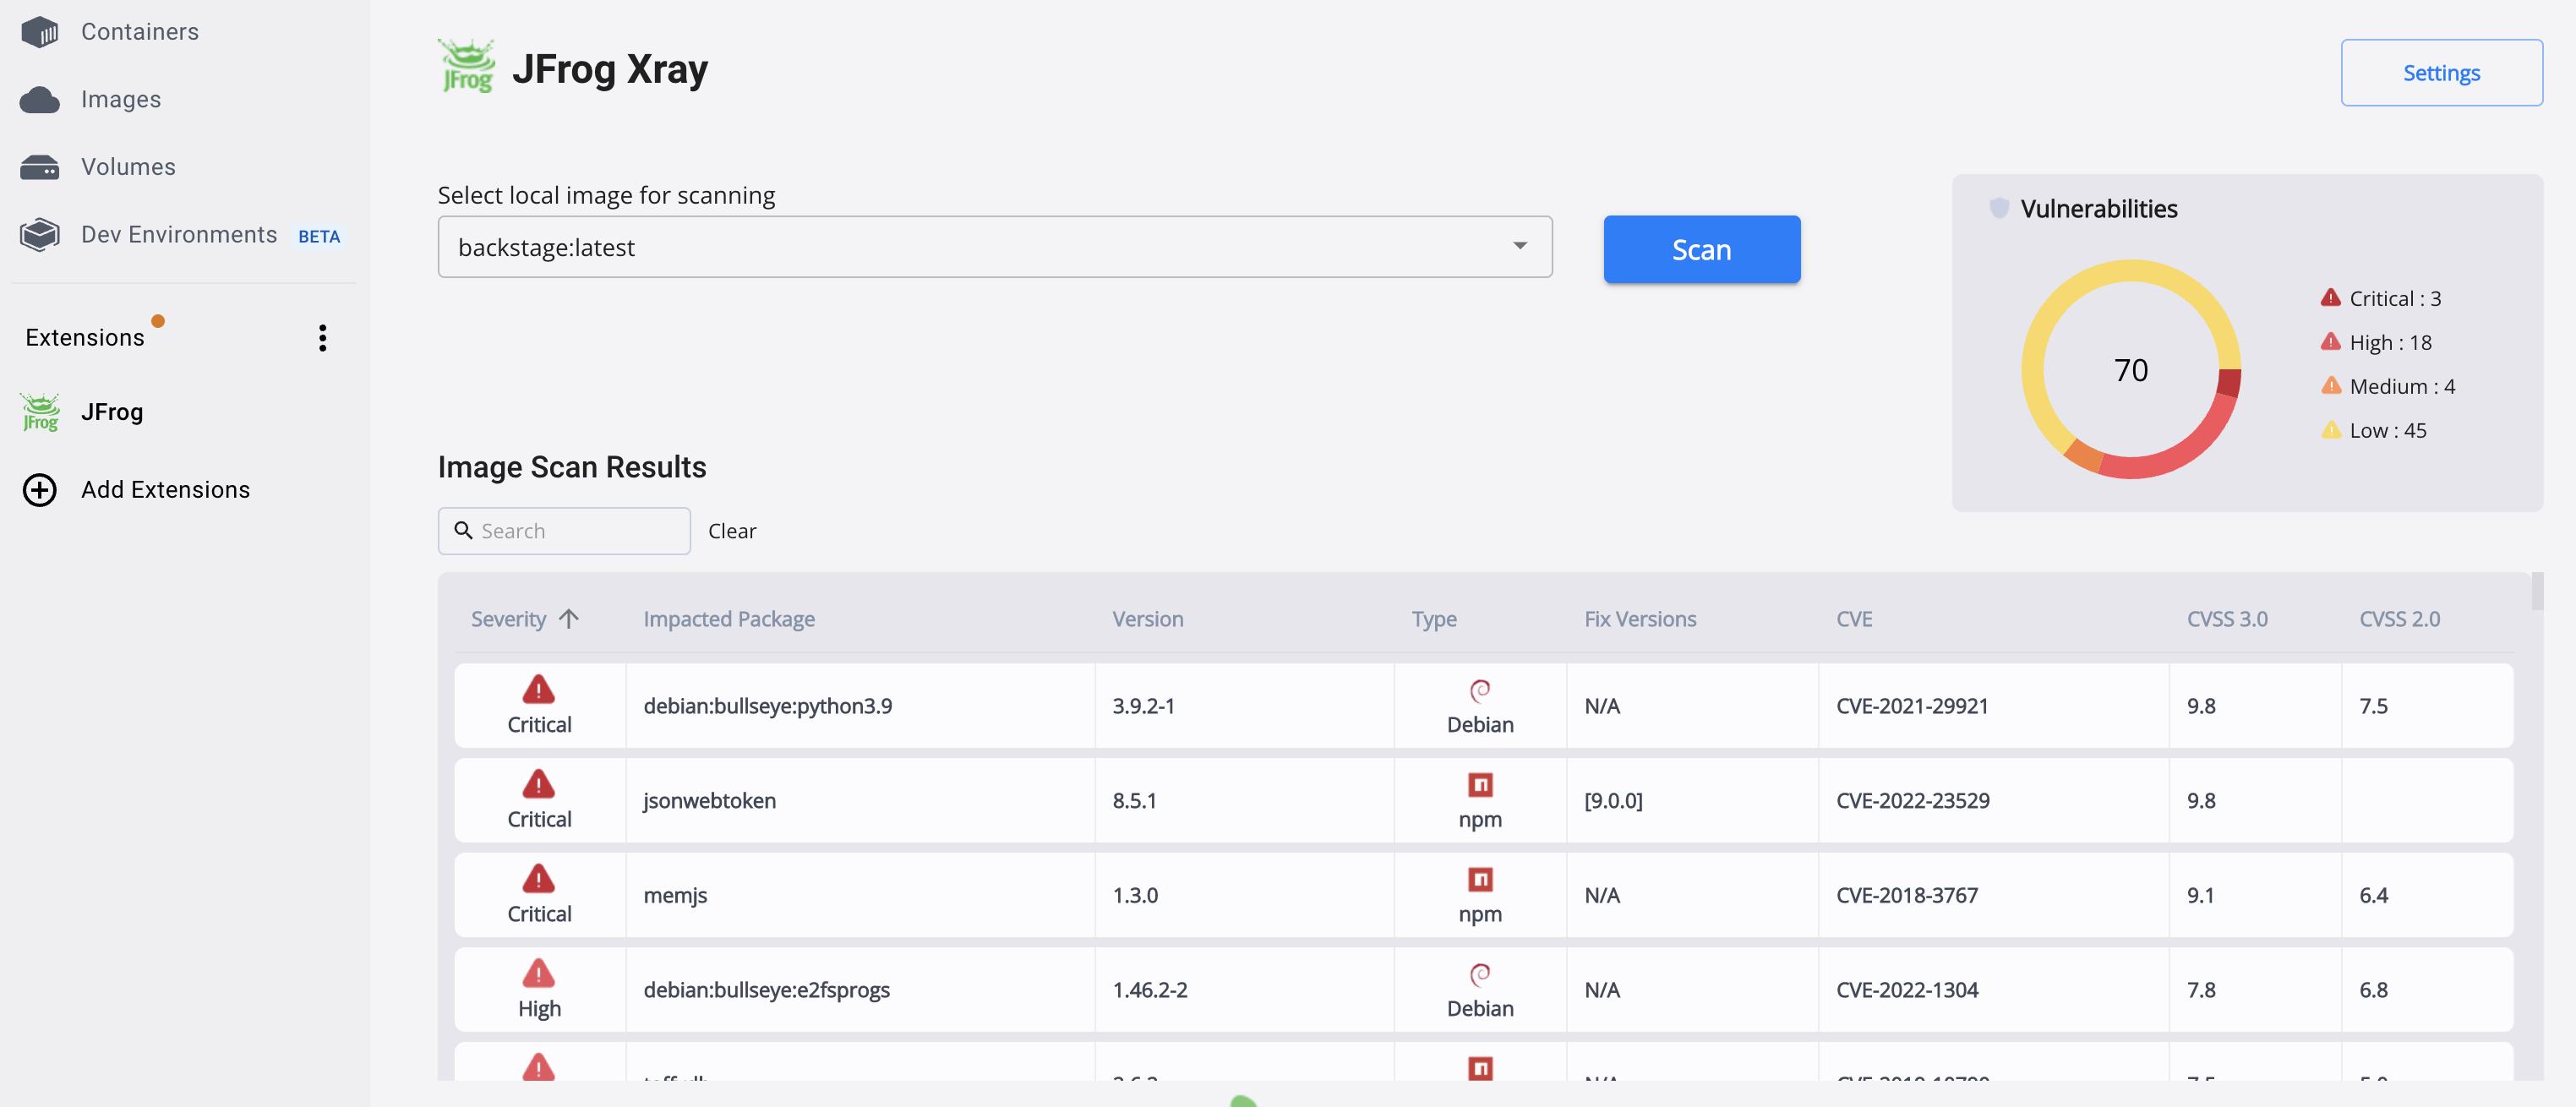2576x1107 pixels.
Task: Open the JFrog extension icon in sidebar
Action: point(40,412)
